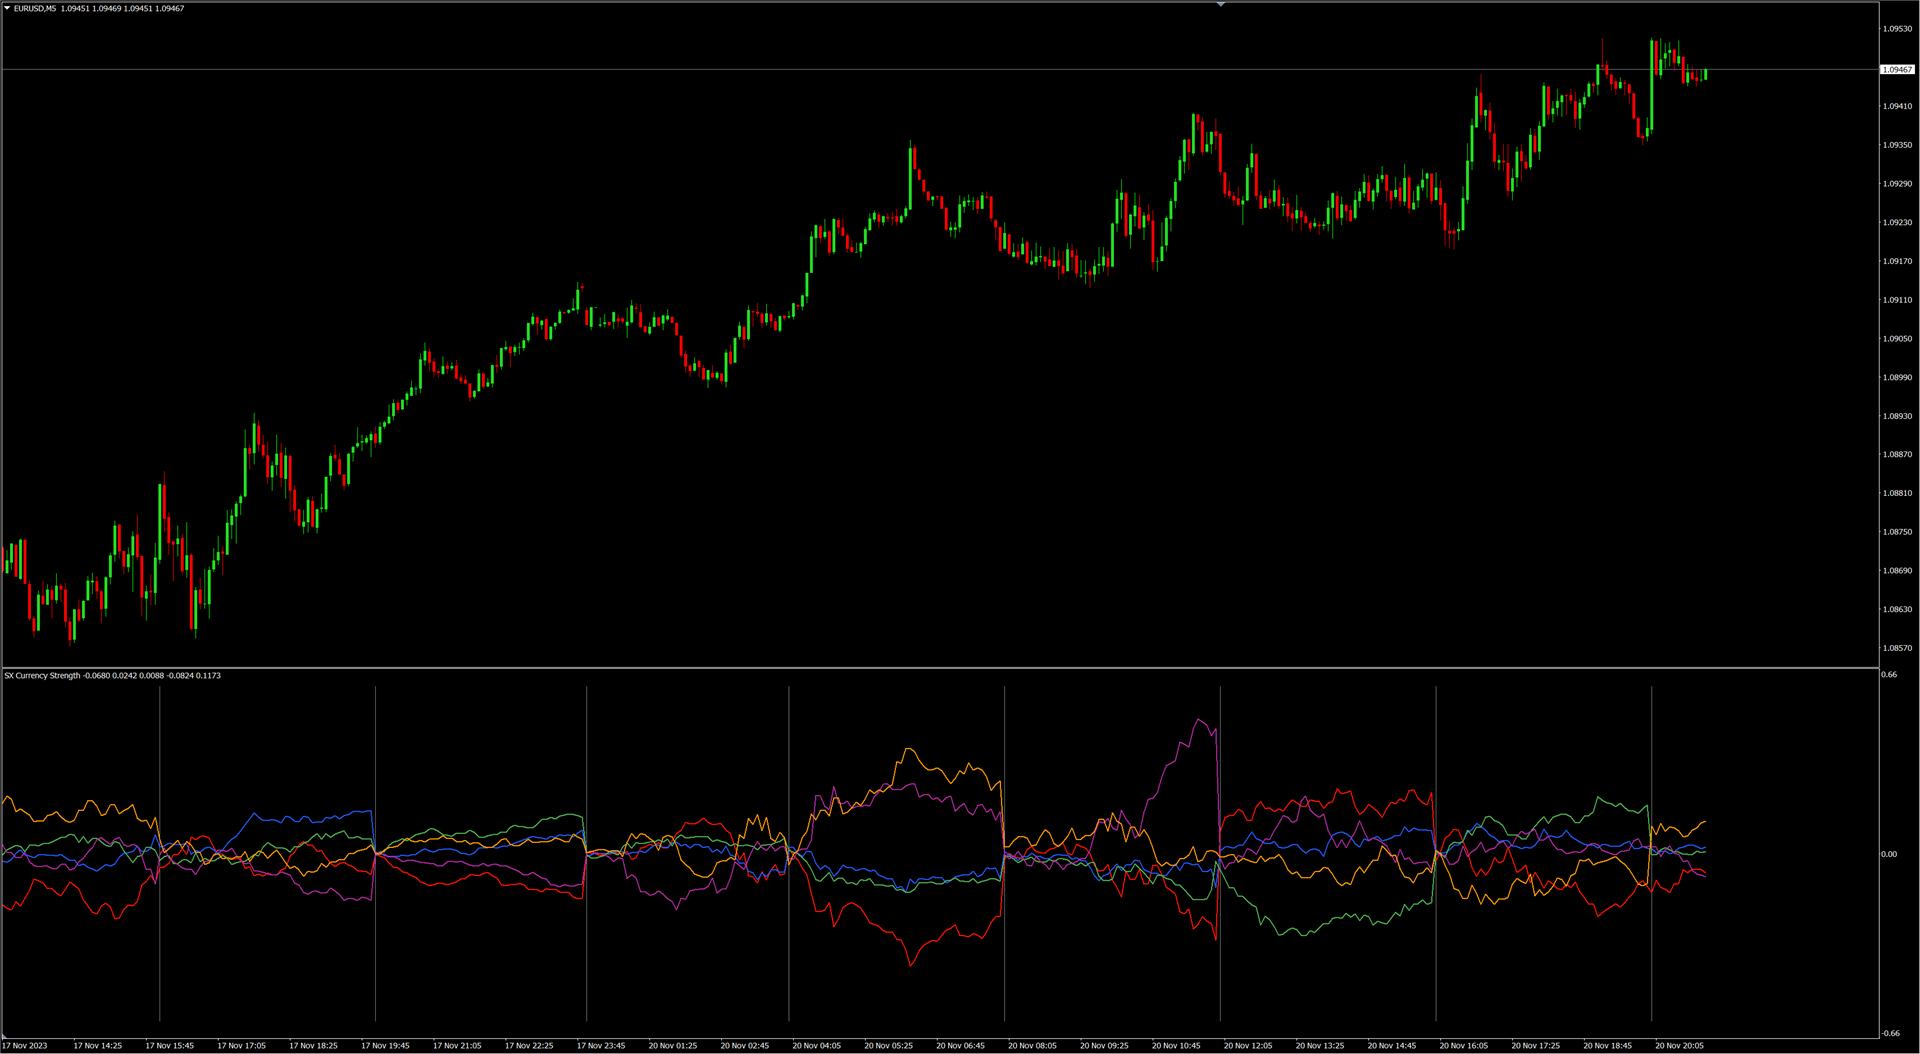Image resolution: width=1920 pixels, height=1054 pixels.
Task: Click the 20 Nov 01:25 time label
Action: tap(672, 1046)
